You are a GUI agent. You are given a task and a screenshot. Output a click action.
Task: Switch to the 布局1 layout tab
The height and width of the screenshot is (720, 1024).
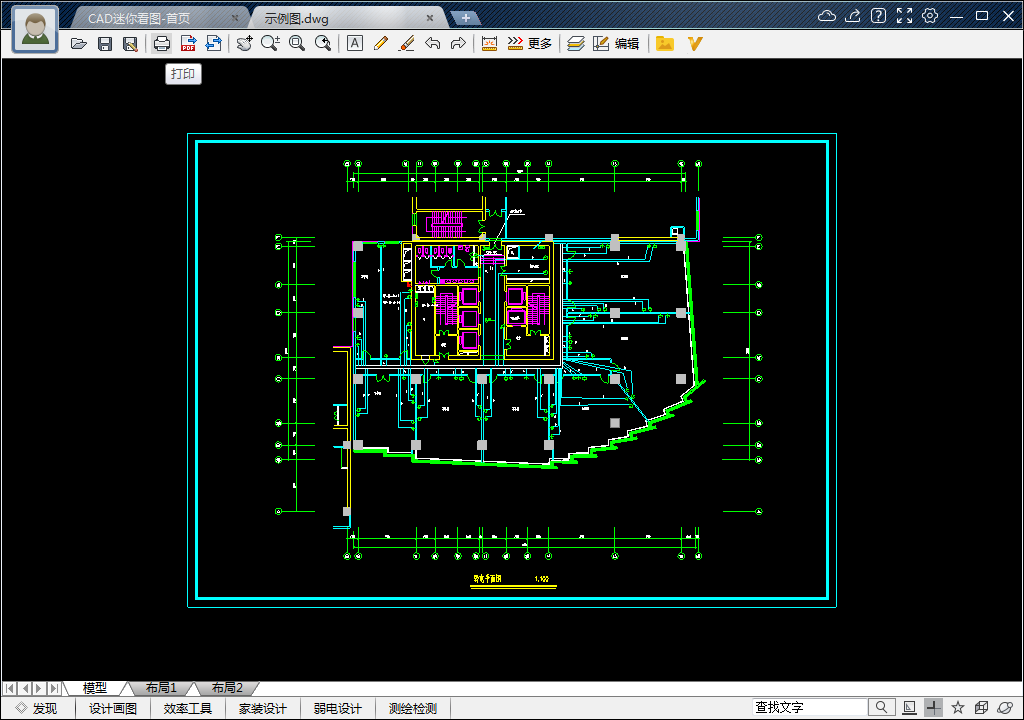tap(161, 688)
